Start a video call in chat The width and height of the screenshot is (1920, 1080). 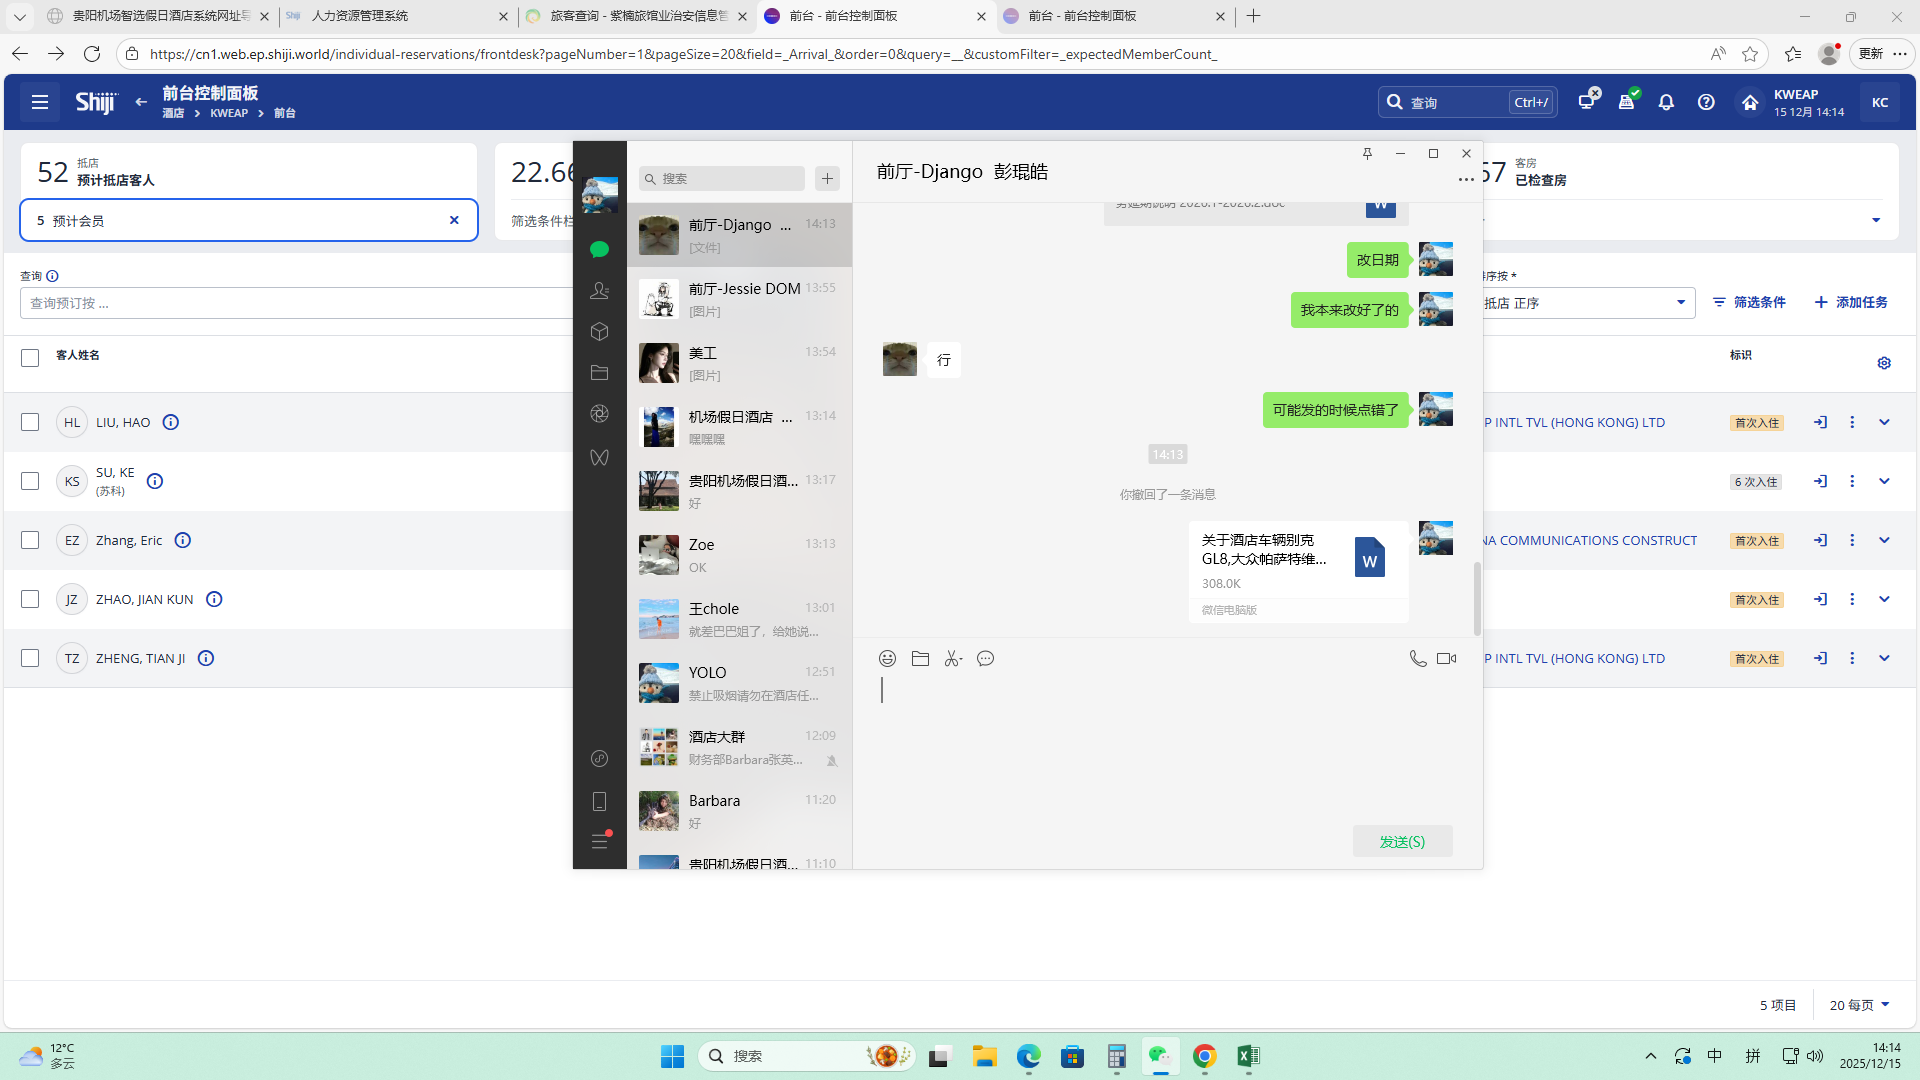pyautogui.click(x=1446, y=659)
